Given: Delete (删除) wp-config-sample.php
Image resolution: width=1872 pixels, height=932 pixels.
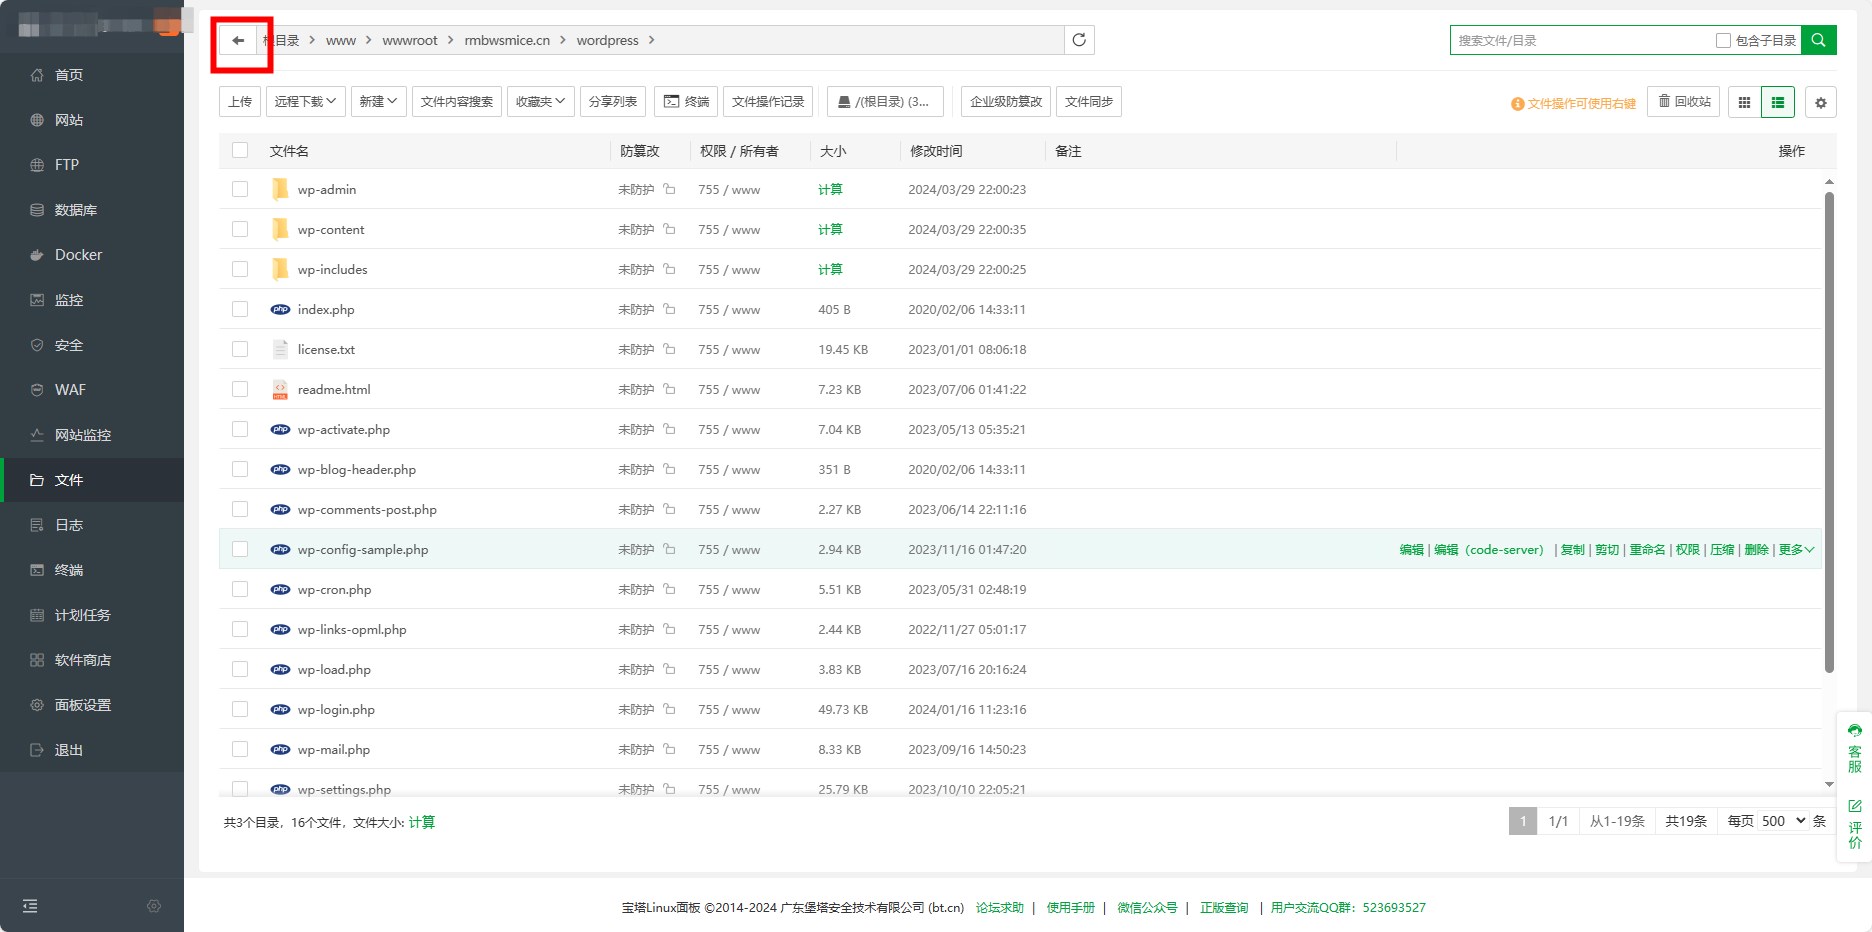Looking at the screenshot, I should [1756, 549].
